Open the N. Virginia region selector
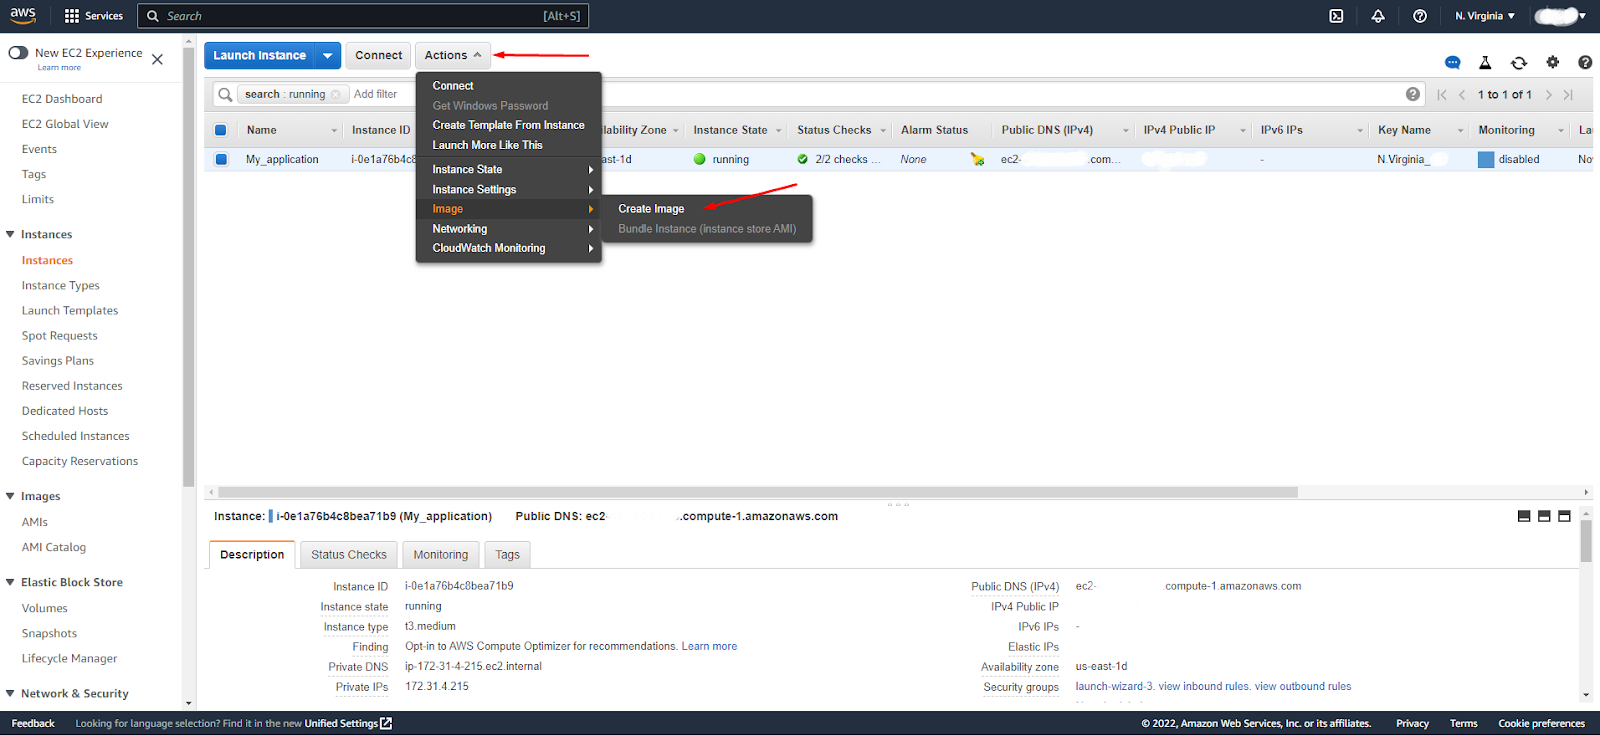The height and width of the screenshot is (736, 1600). 1485,16
